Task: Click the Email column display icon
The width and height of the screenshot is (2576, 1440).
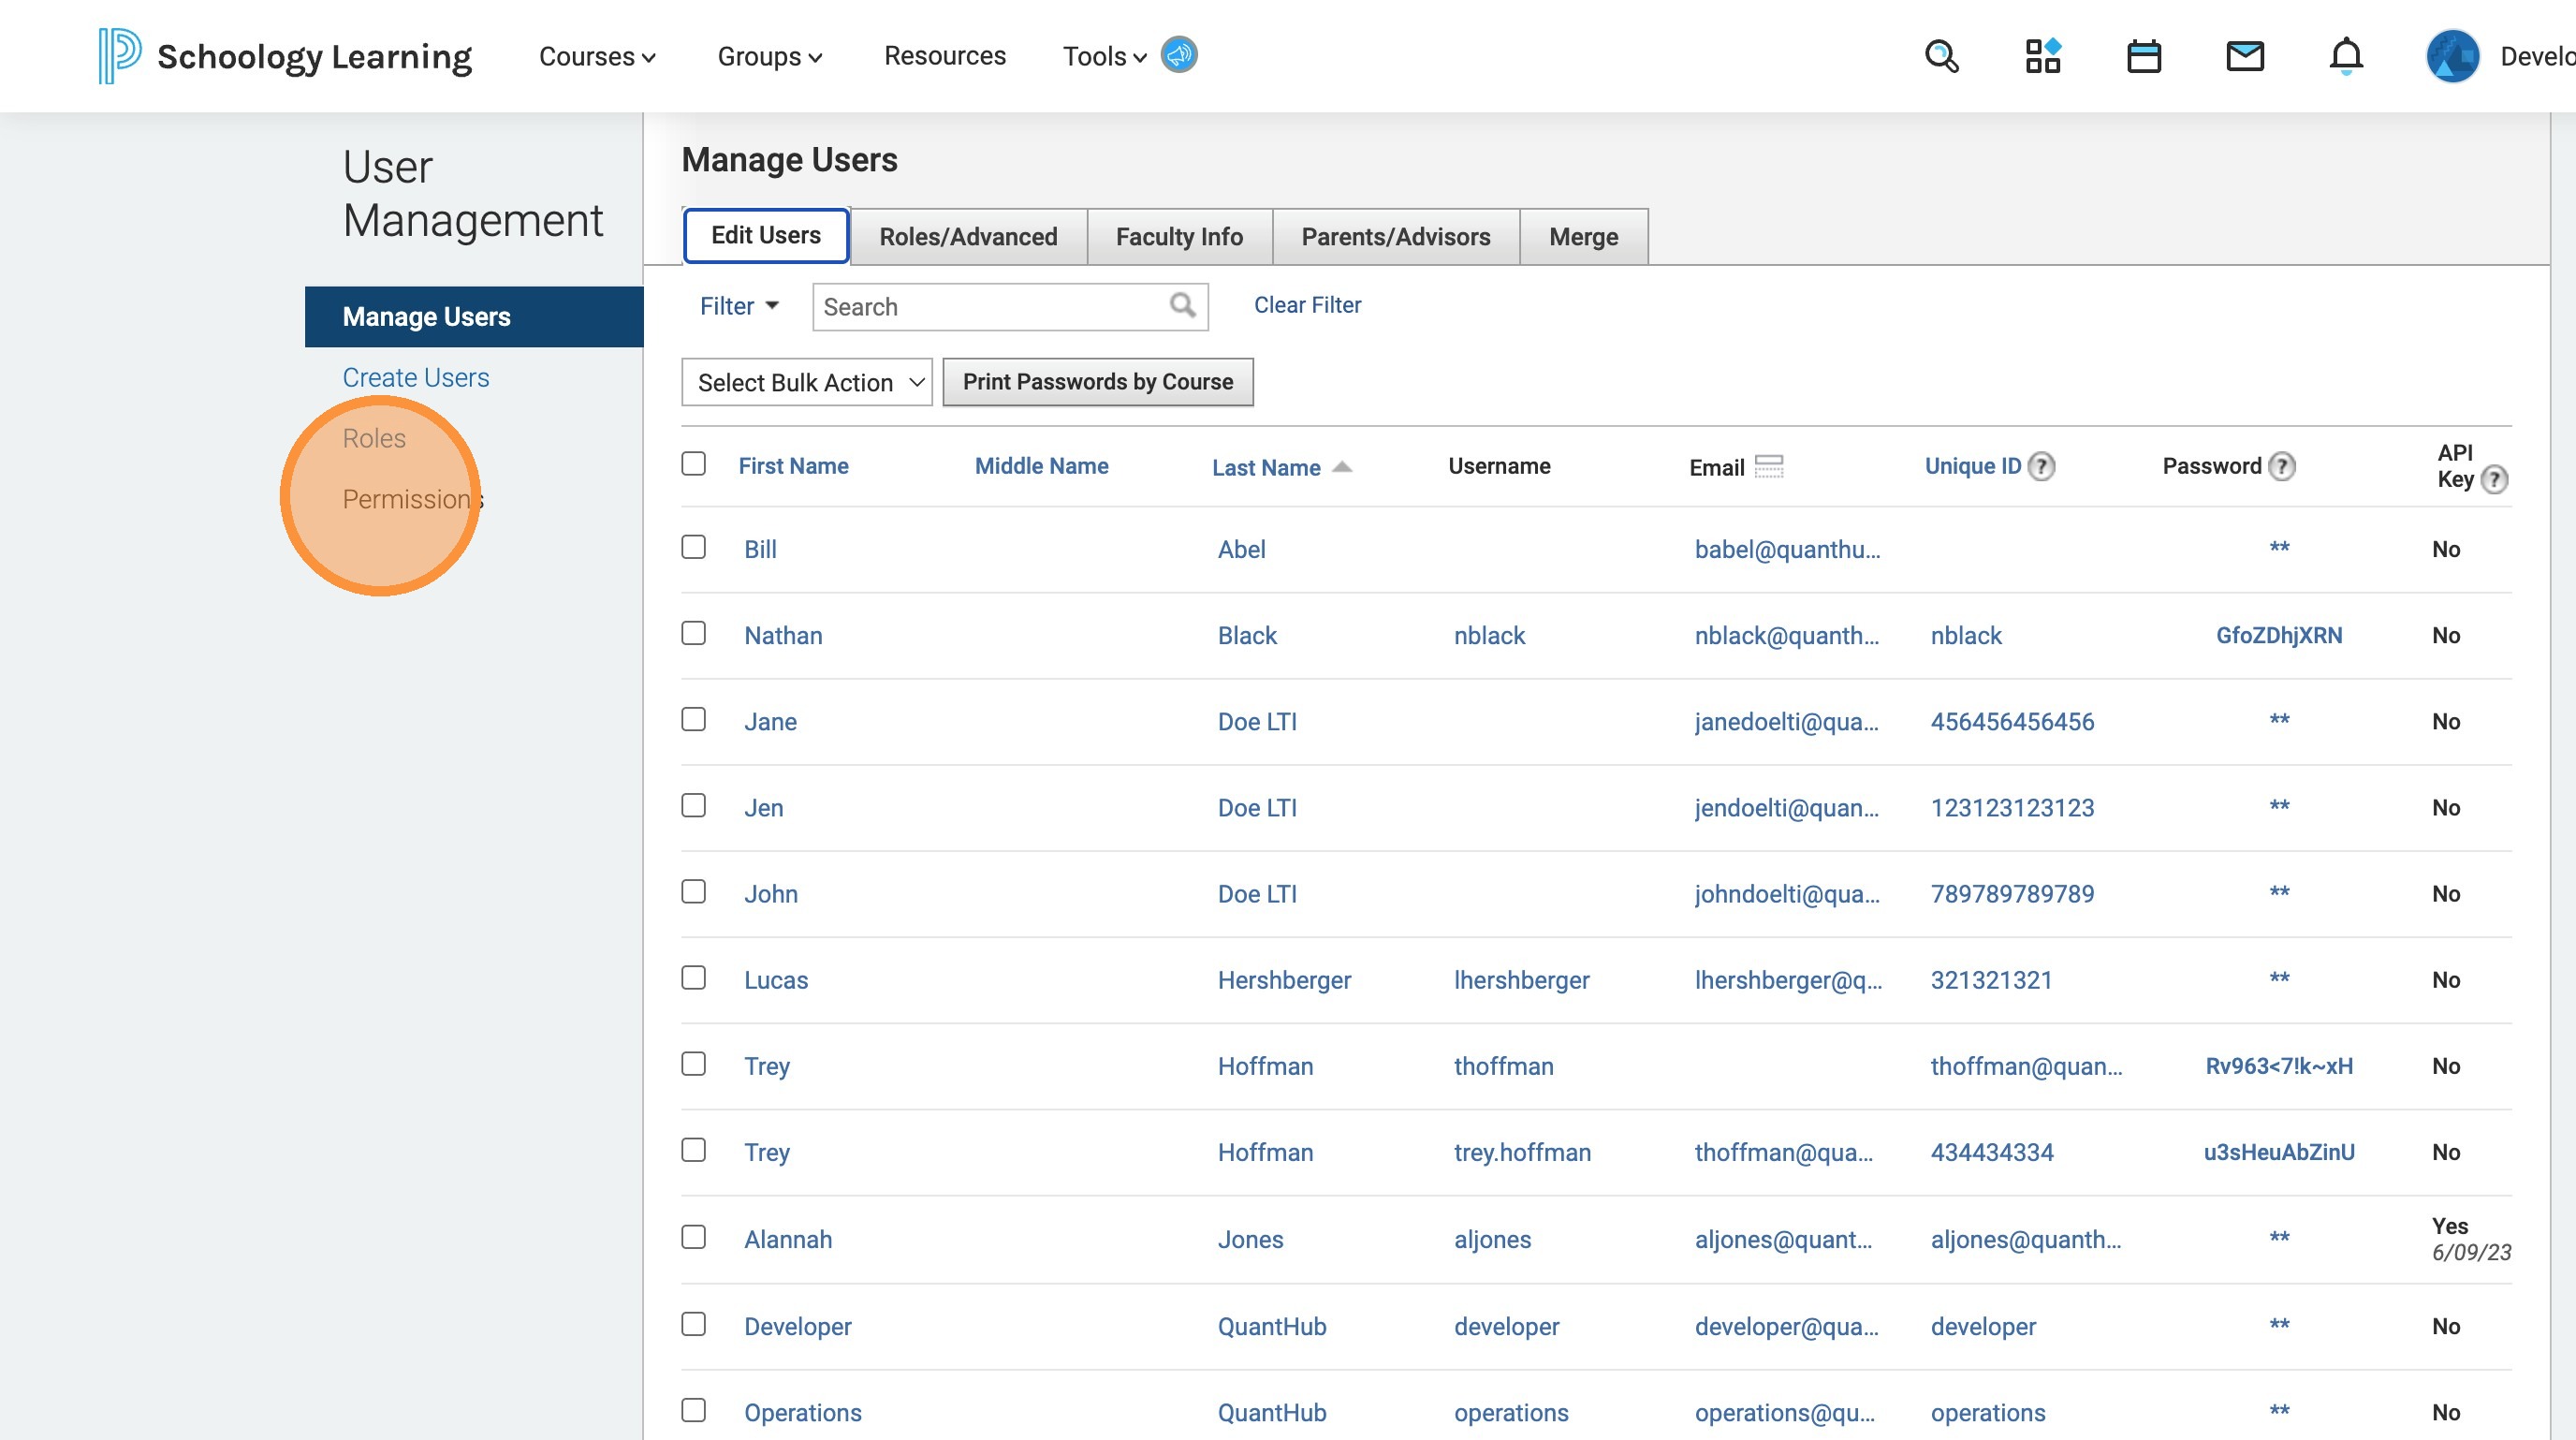Action: click(x=1768, y=466)
